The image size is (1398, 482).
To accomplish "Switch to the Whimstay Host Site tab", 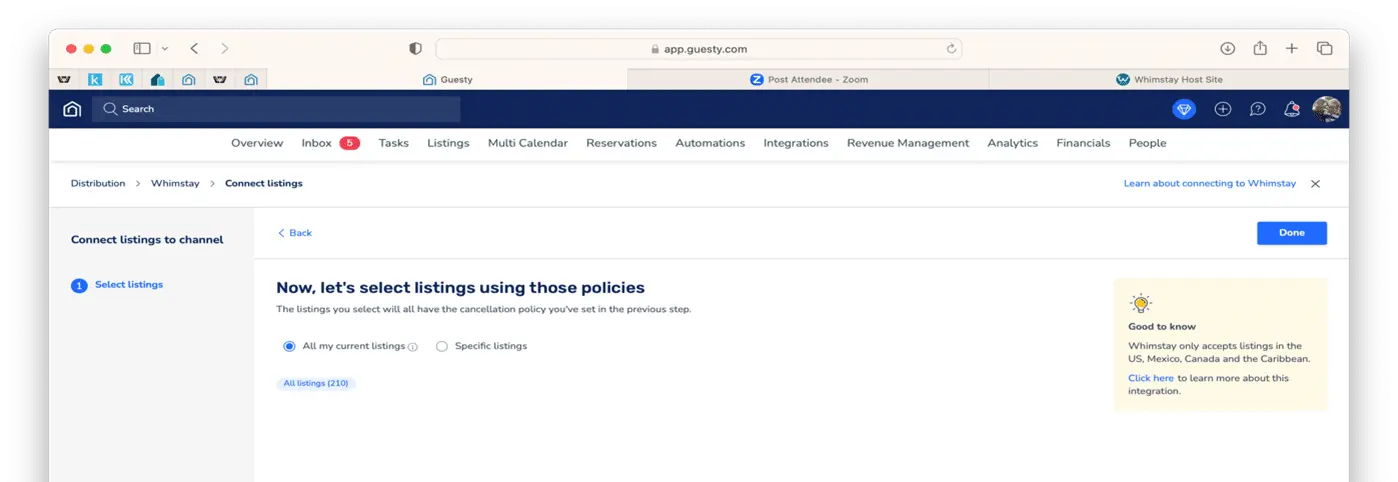I will click(1168, 79).
